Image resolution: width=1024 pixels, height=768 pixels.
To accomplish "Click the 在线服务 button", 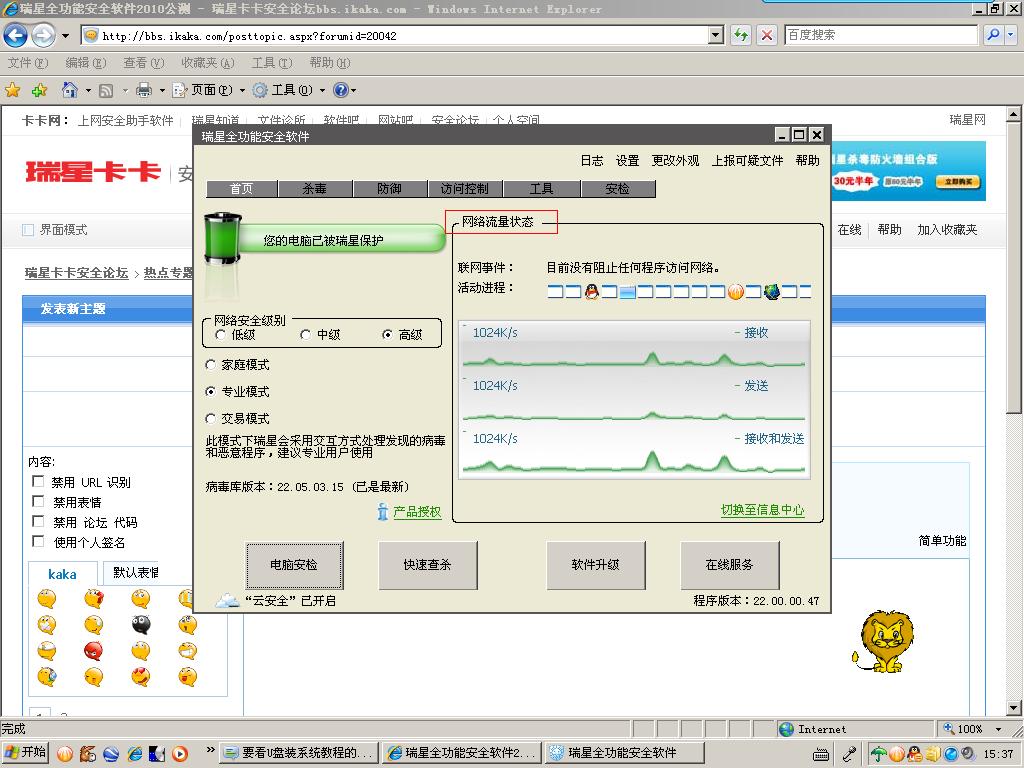I will 729,565.
